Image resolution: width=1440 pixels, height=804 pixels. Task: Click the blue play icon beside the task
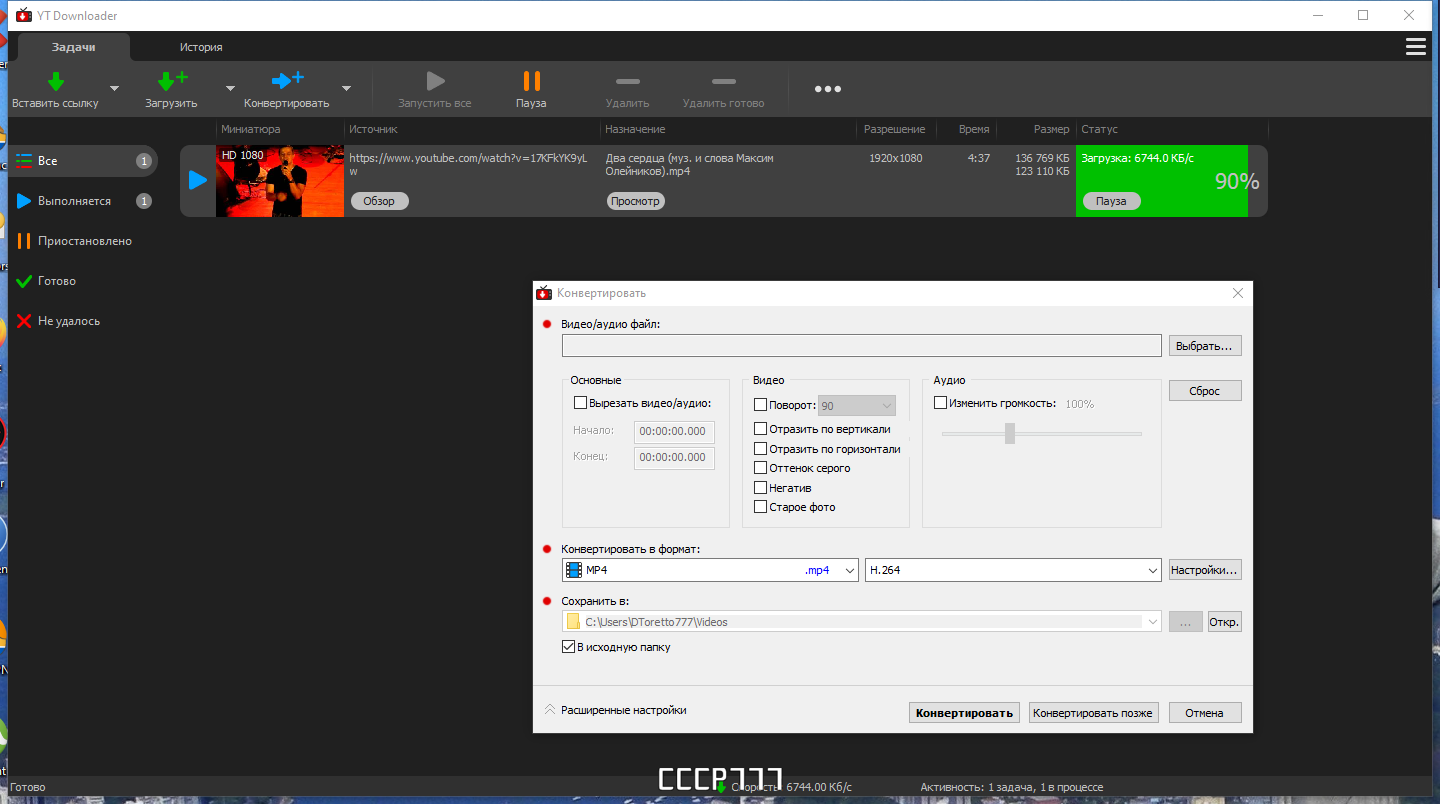coord(198,180)
